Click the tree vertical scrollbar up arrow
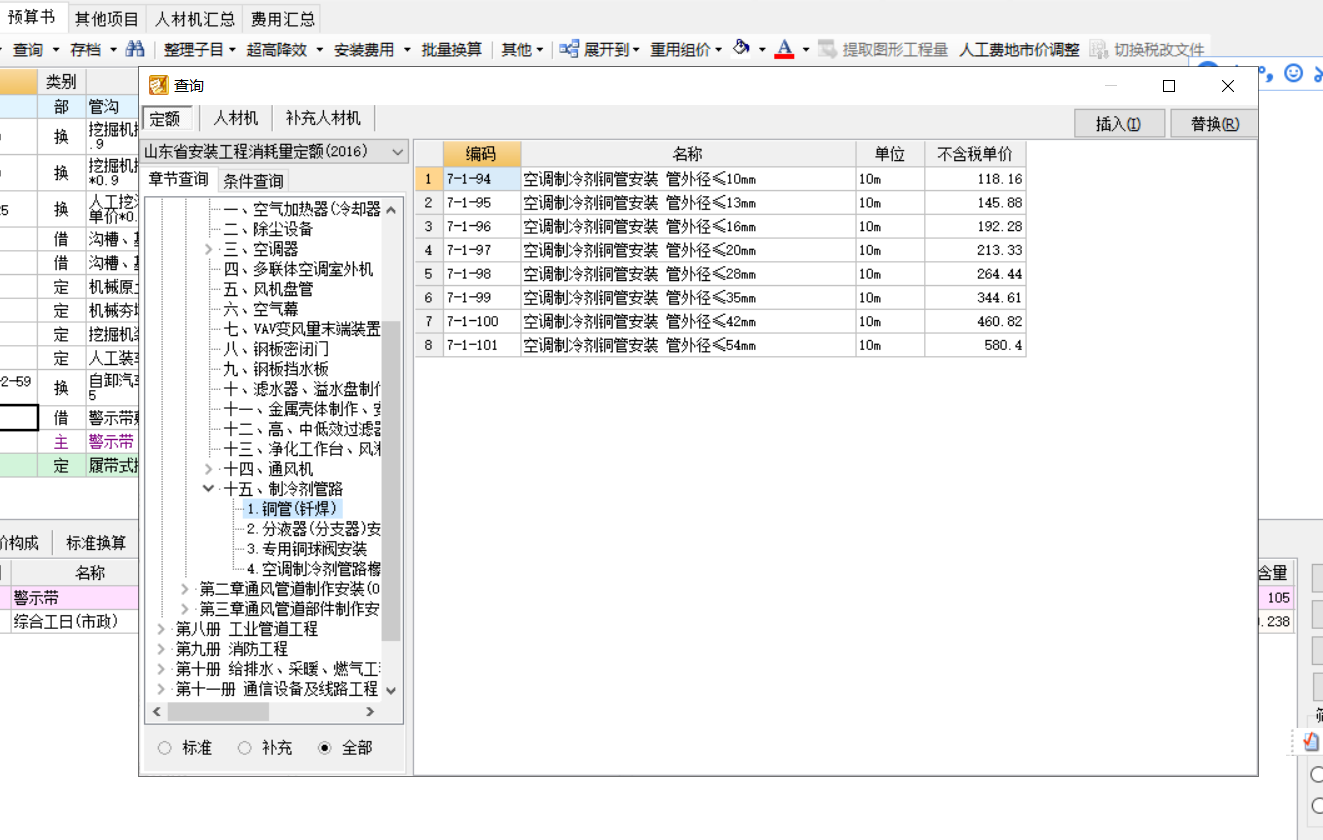 pyautogui.click(x=391, y=208)
